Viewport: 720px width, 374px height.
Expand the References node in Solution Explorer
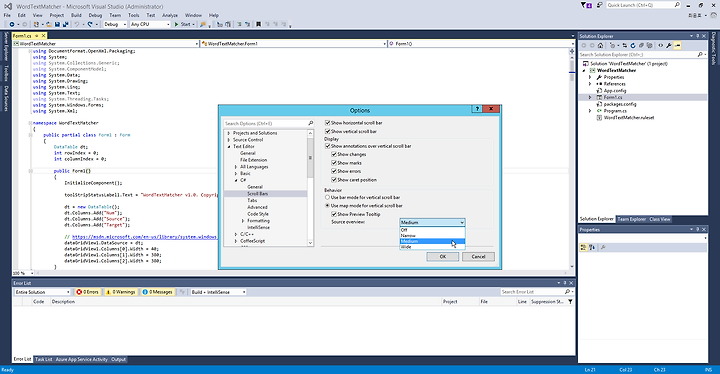click(591, 84)
